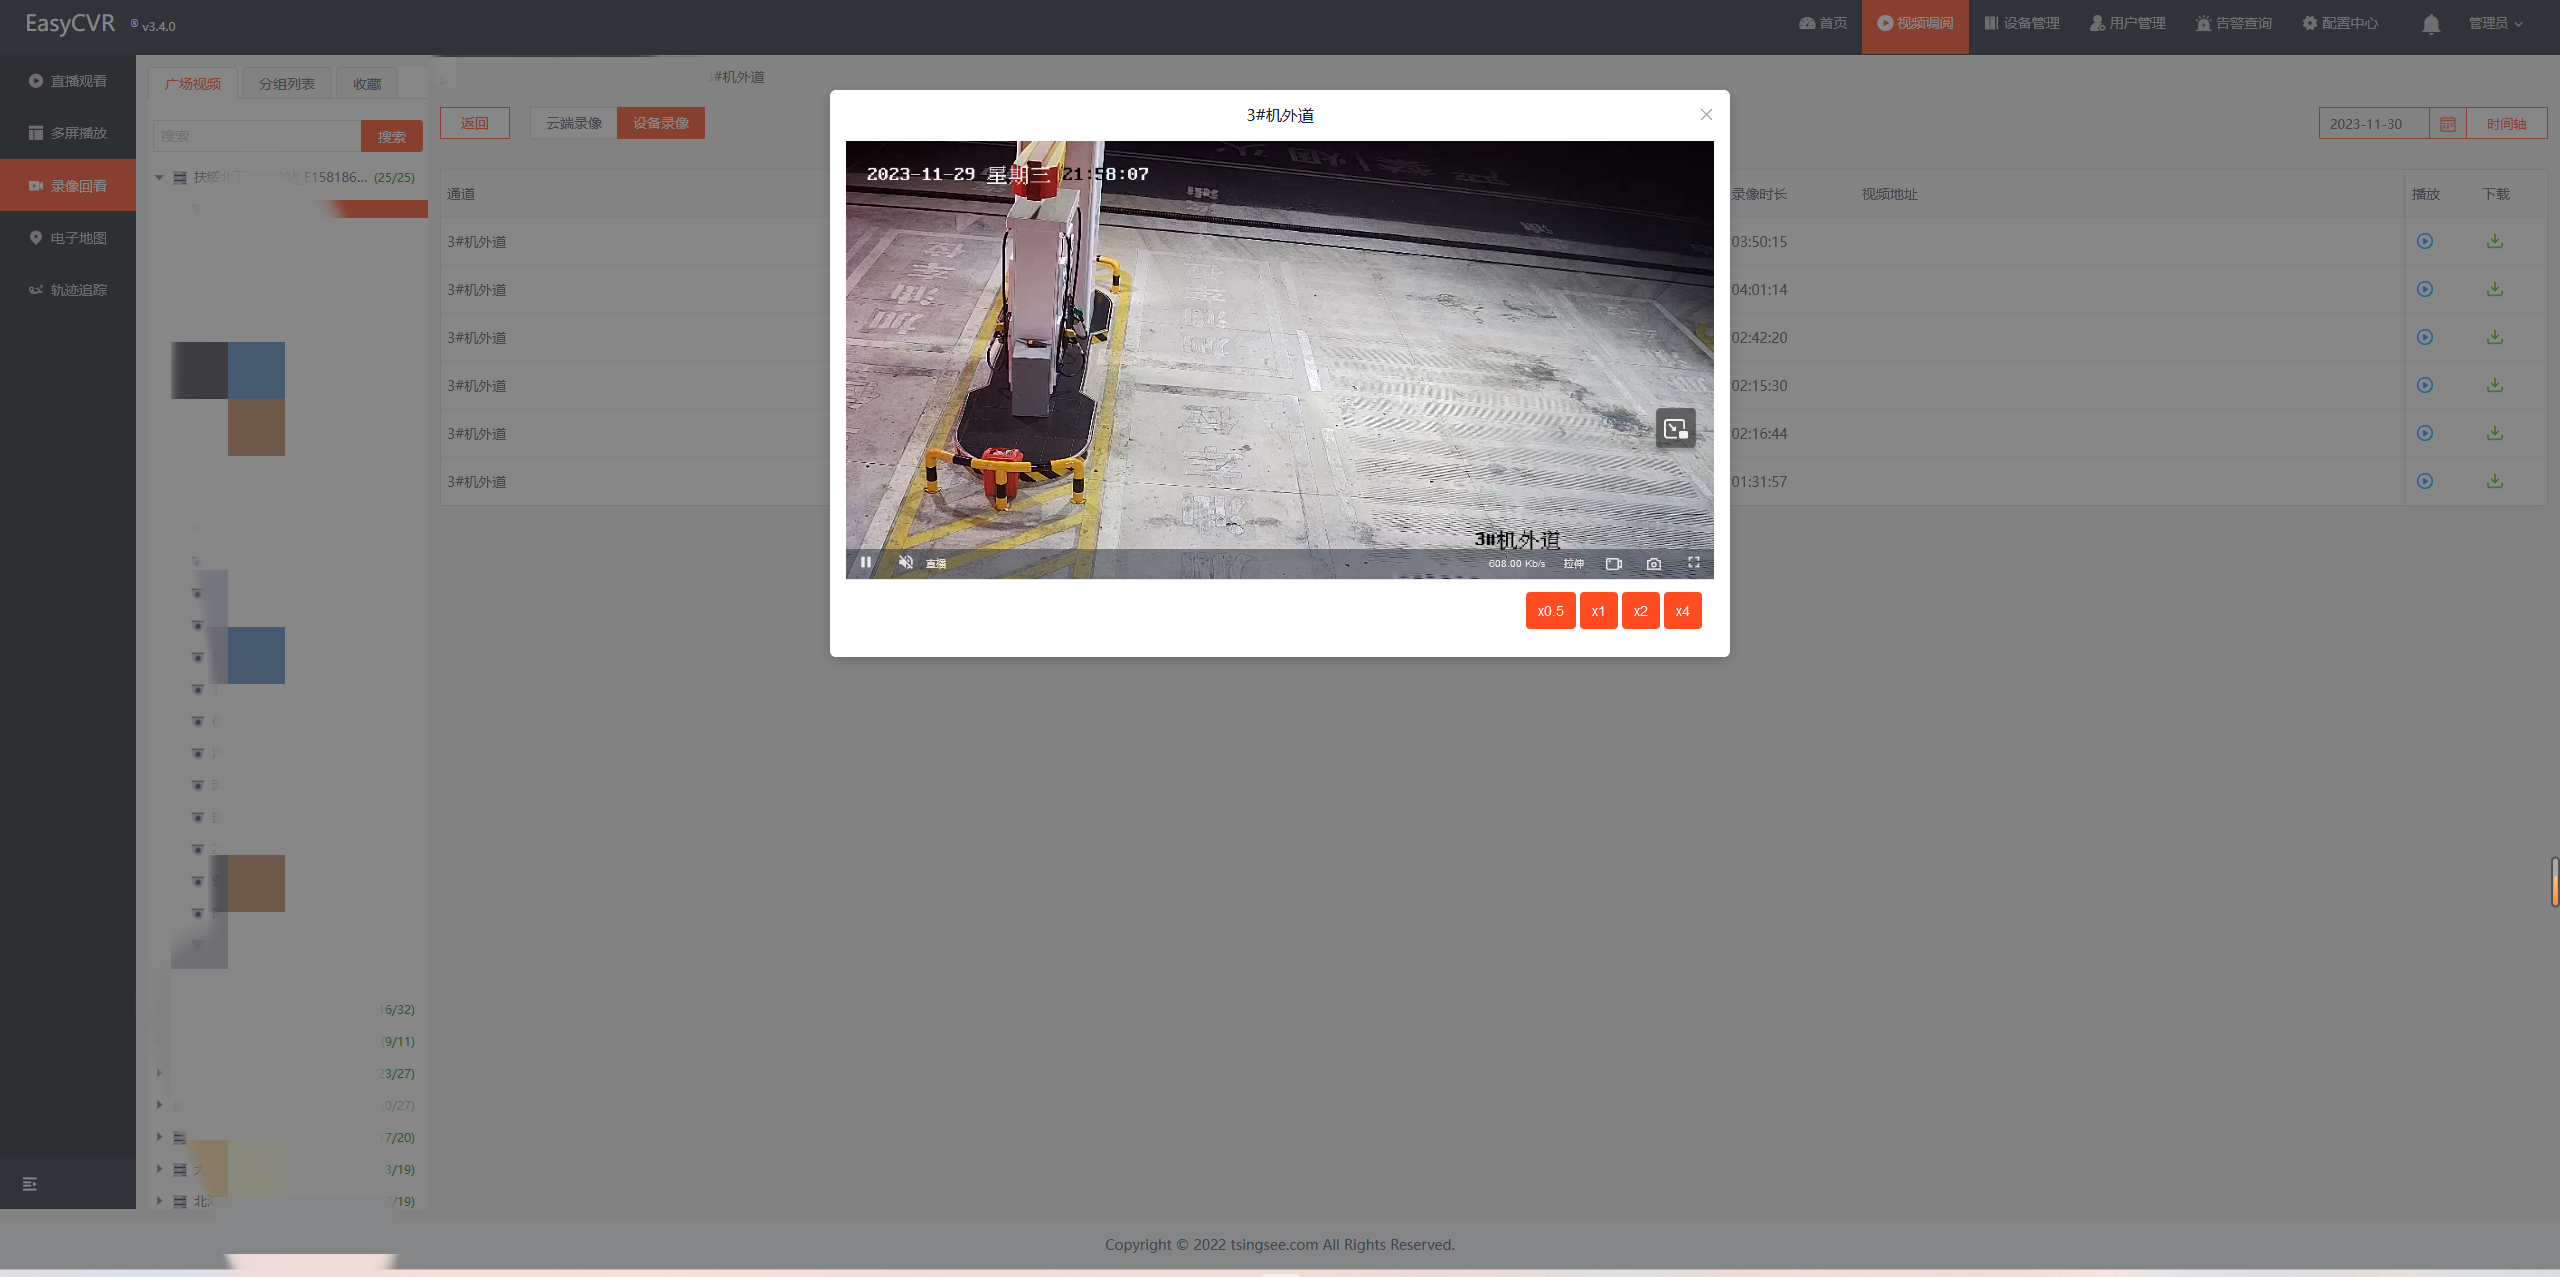This screenshot has height=1277, width=2560.
Task: Set playback speed to x2
Action: pyautogui.click(x=1640, y=611)
